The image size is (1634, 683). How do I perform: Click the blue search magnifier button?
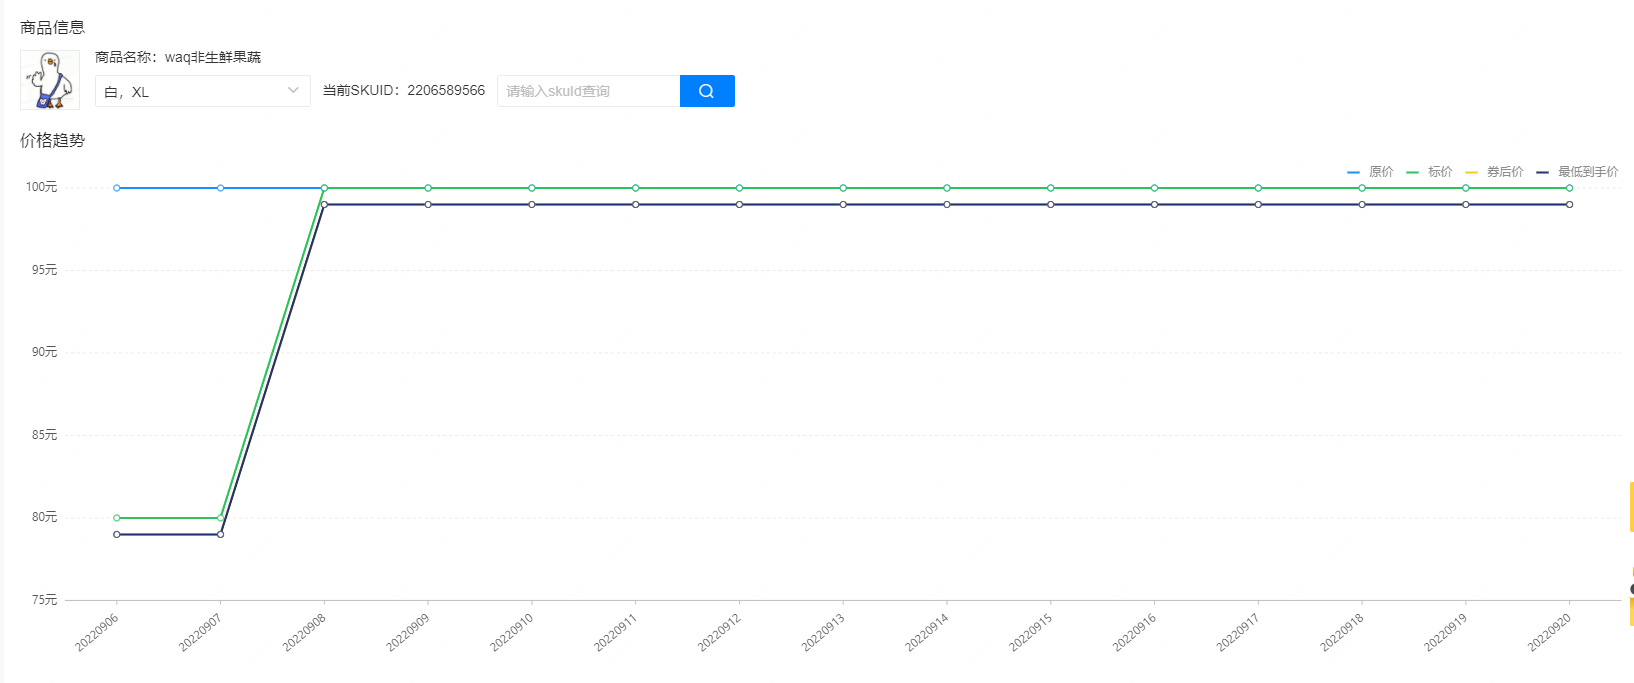[x=706, y=91]
